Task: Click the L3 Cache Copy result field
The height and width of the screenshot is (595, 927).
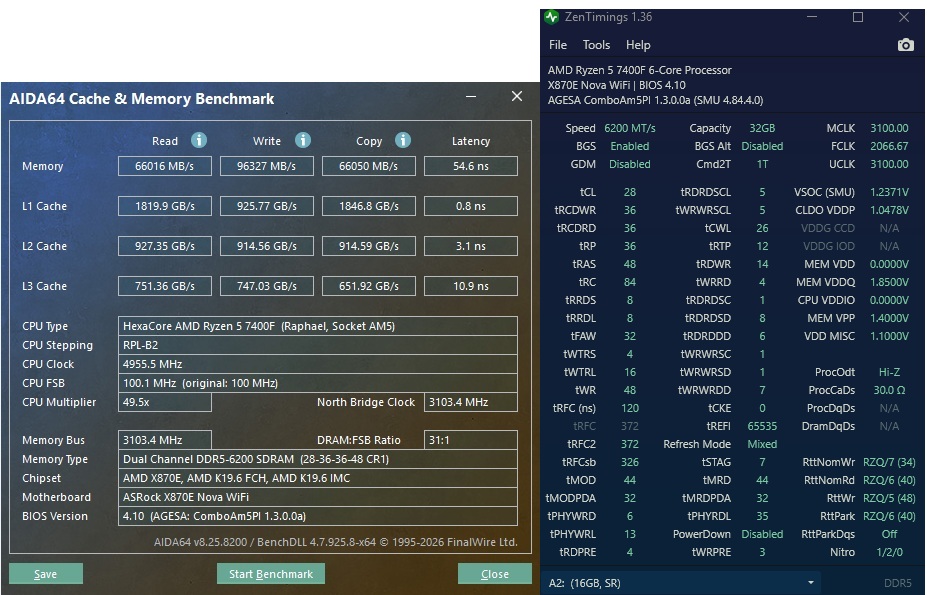Action: click(x=368, y=286)
